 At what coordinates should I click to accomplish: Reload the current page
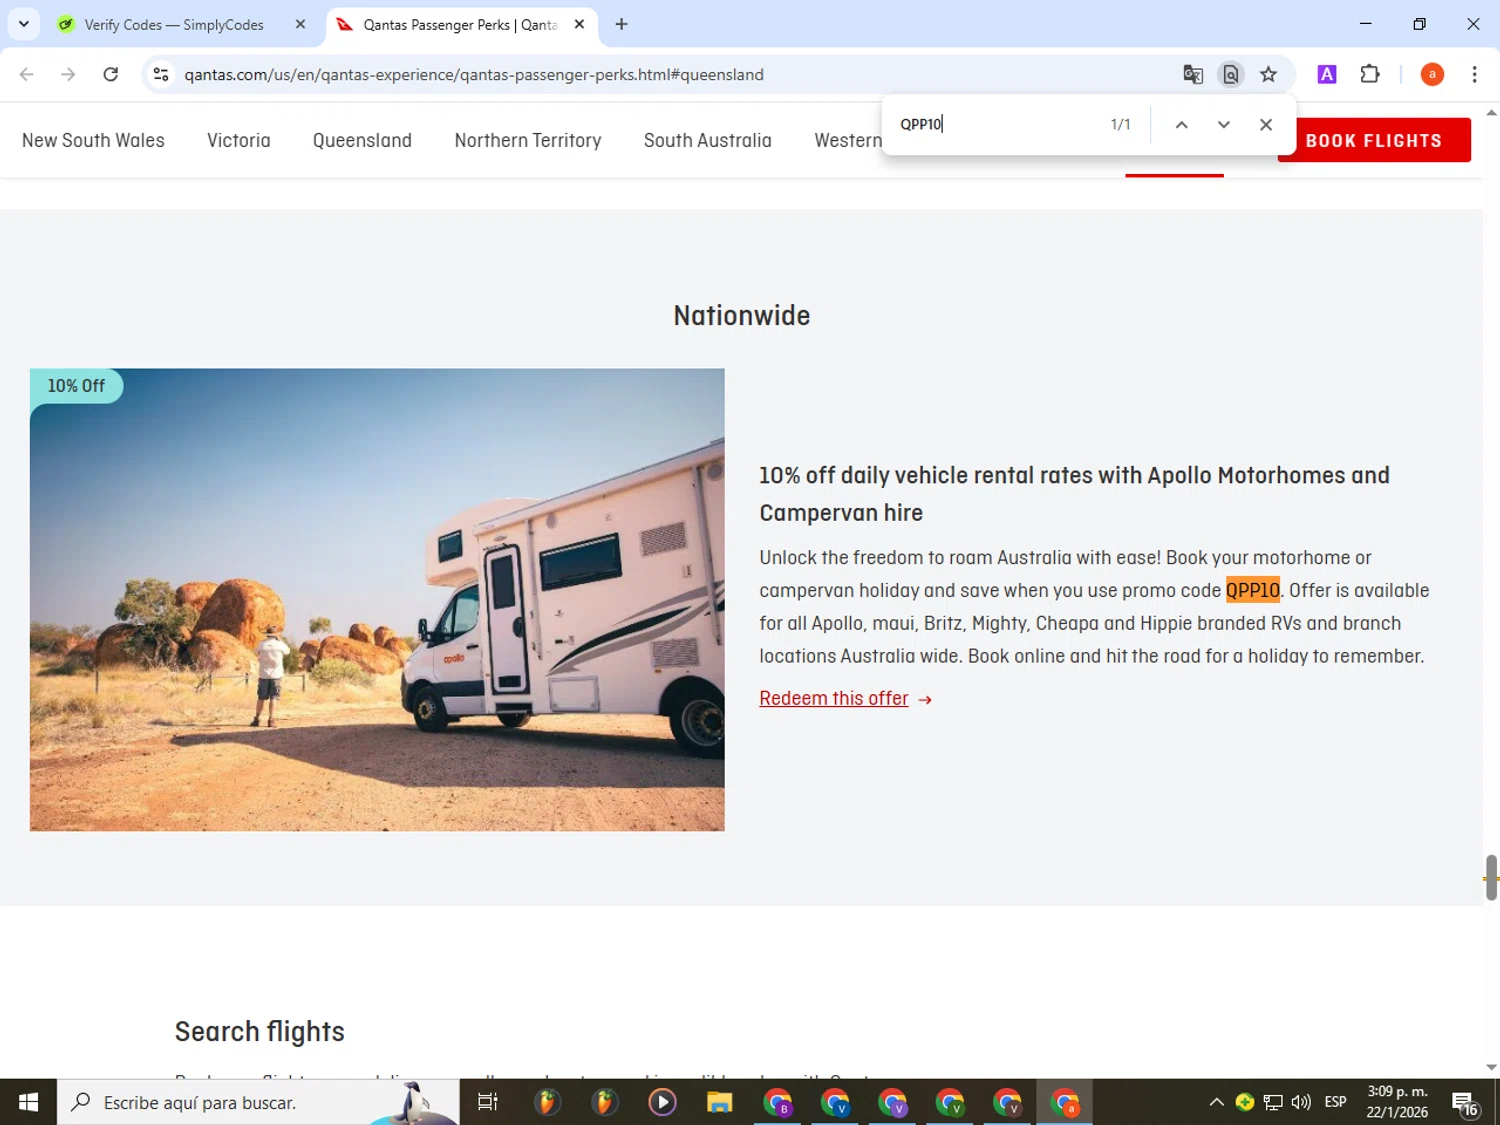coord(111,74)
